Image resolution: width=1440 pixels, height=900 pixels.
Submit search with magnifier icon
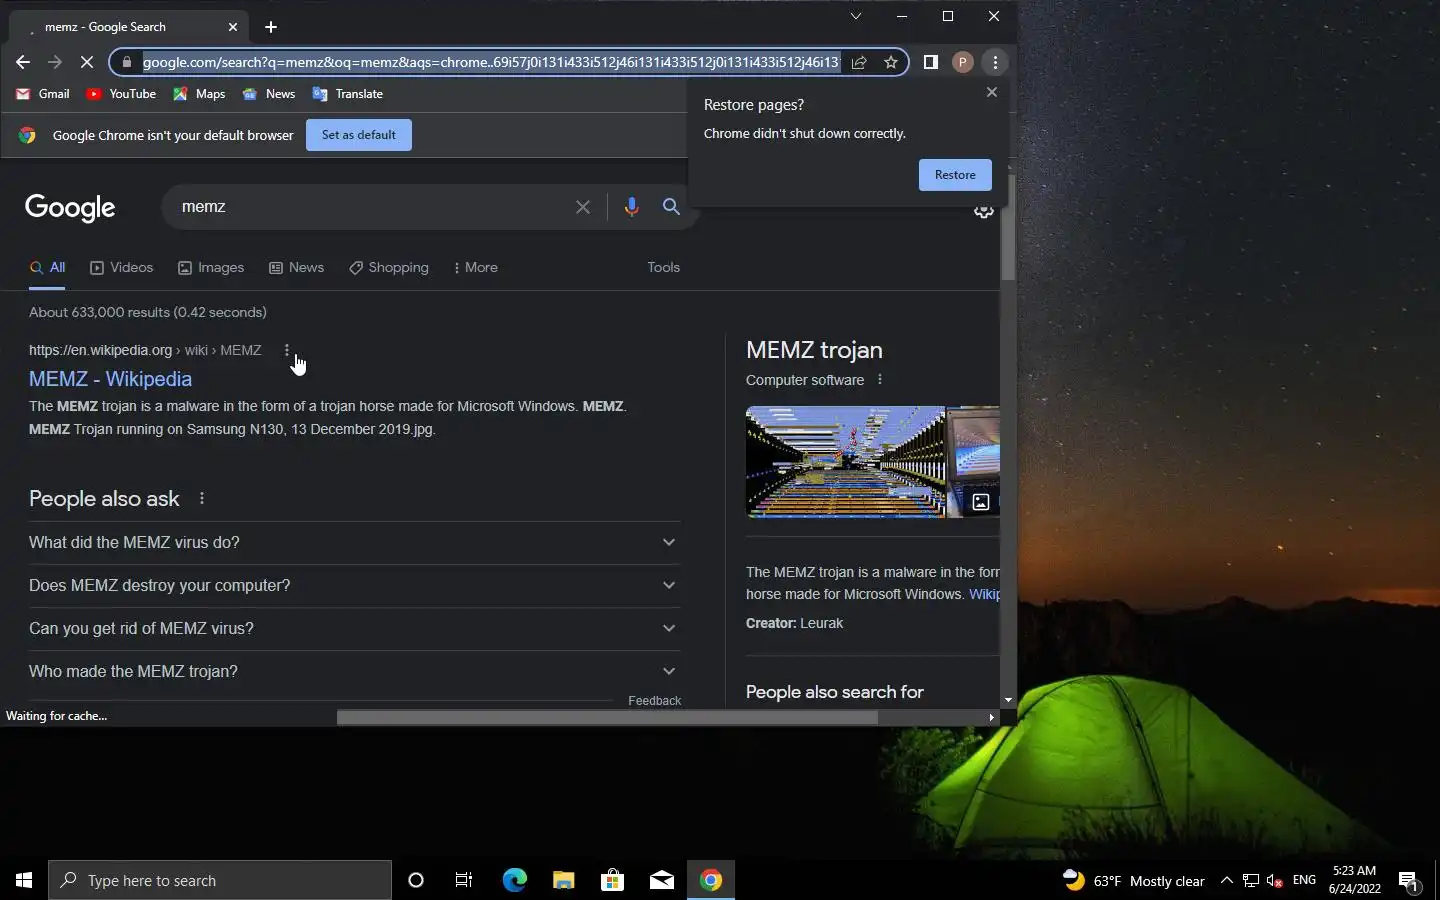(671, 207)
